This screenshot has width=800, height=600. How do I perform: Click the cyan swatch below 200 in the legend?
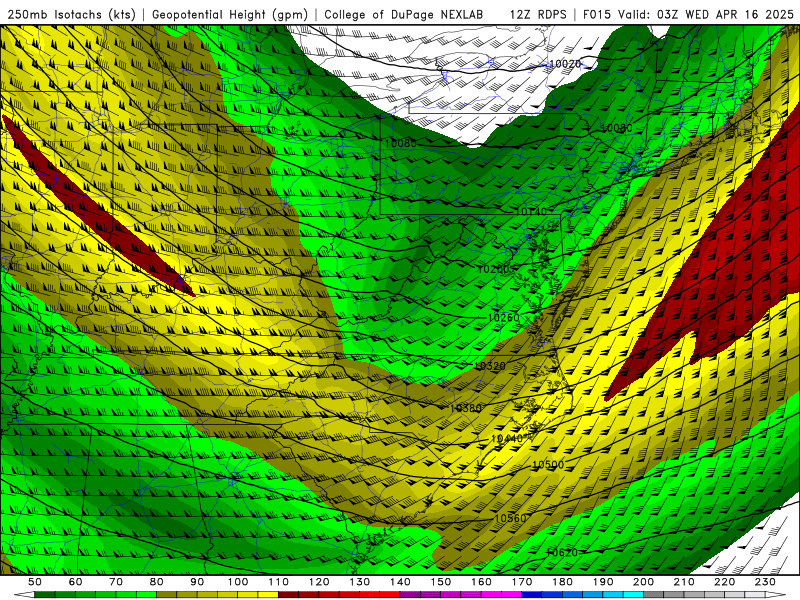click(633, 595)
